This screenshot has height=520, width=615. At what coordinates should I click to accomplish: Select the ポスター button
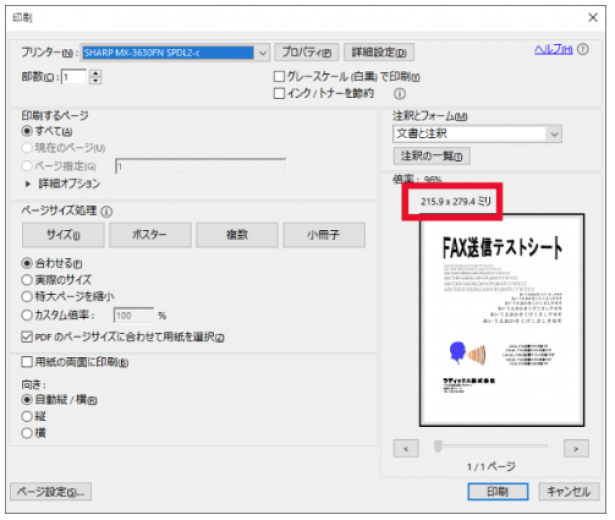(x=150, y=235)
